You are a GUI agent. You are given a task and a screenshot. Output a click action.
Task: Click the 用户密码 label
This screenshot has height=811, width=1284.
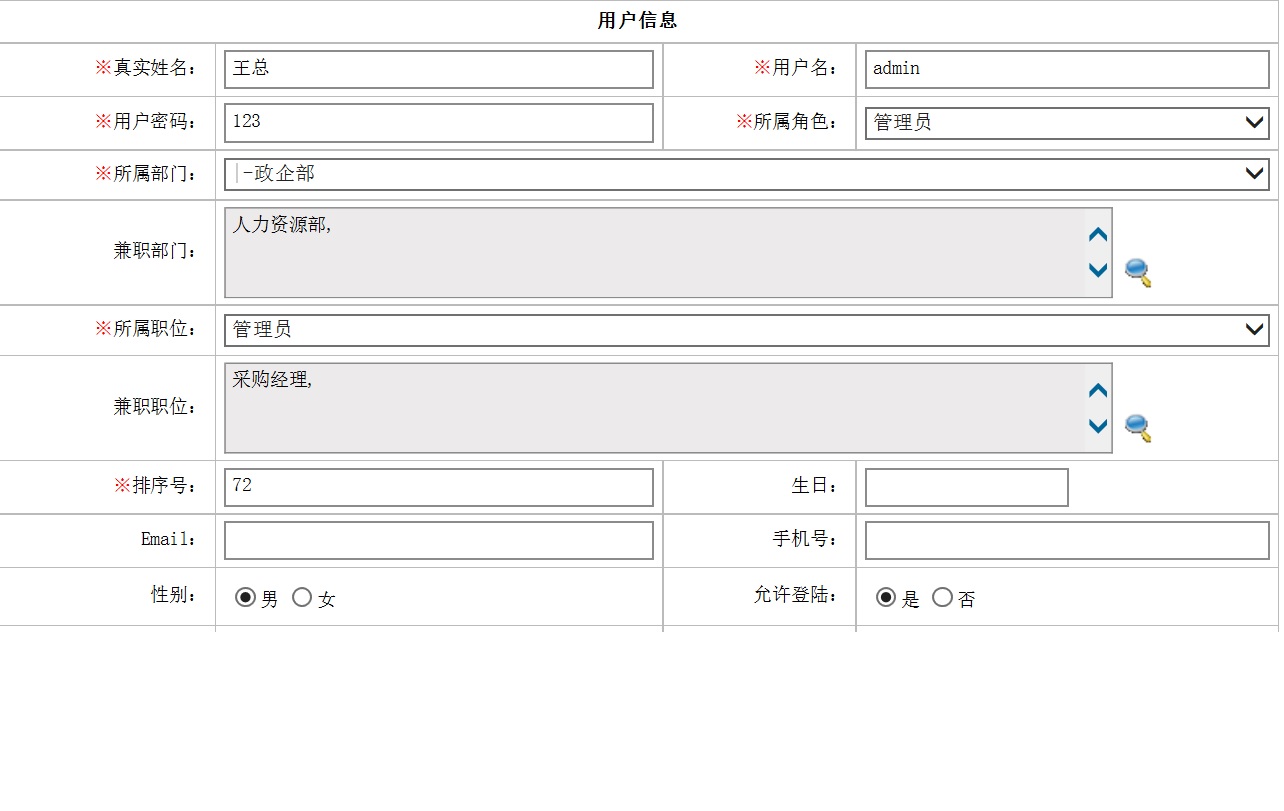click(x=147, y=122)
